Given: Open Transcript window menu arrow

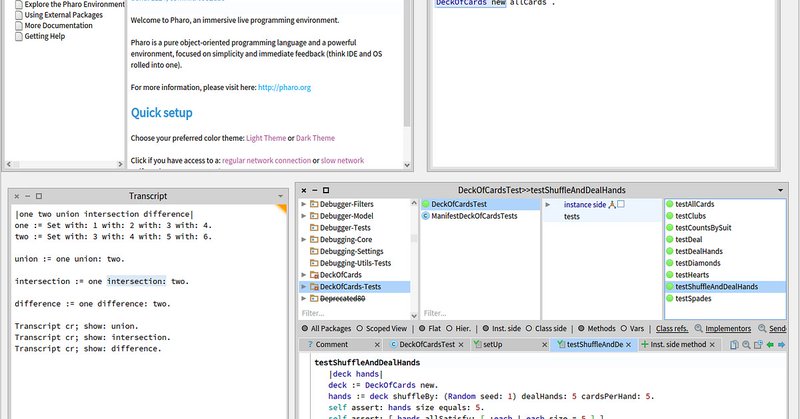Looking at the screenshot, I should pos(280,196).
